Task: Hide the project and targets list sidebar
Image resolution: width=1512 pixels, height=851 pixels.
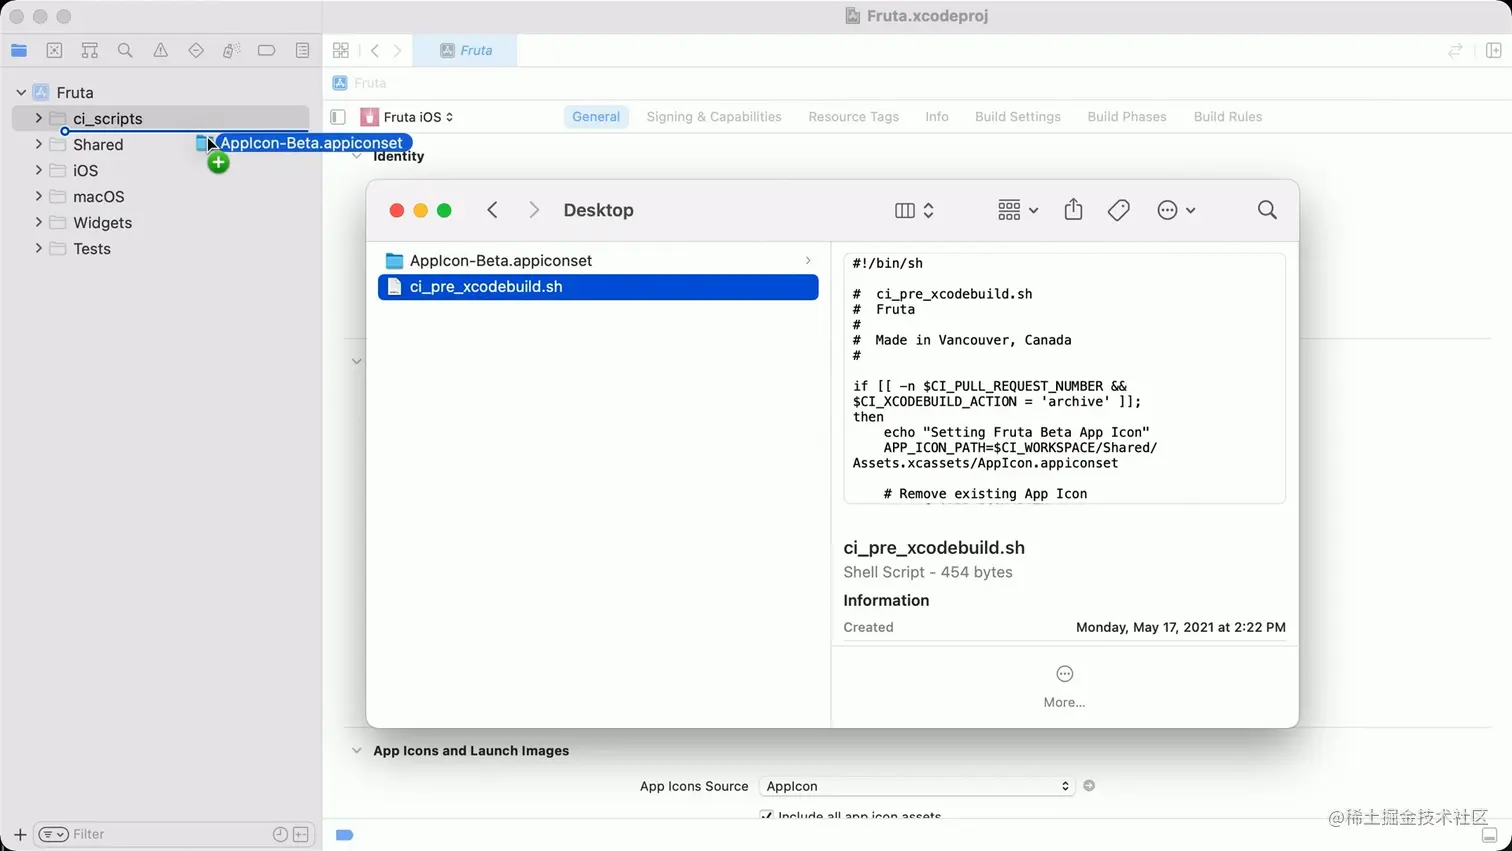Action: pos(338,117)
